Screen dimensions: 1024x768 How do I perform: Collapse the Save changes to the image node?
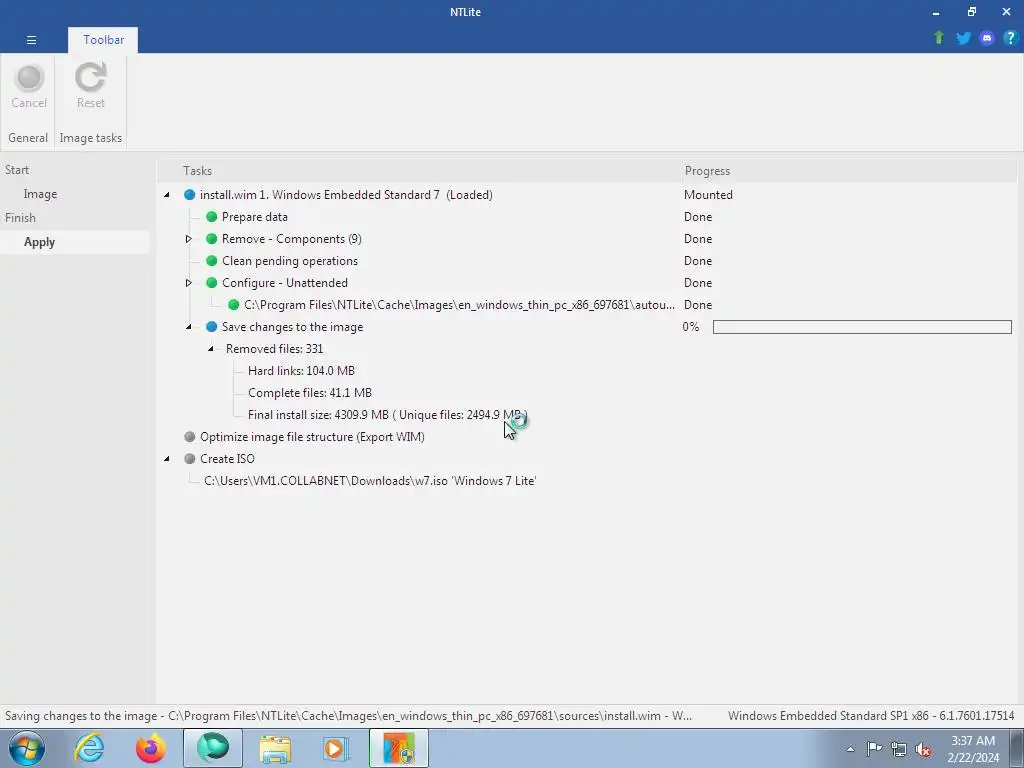(x=189, y=327)
